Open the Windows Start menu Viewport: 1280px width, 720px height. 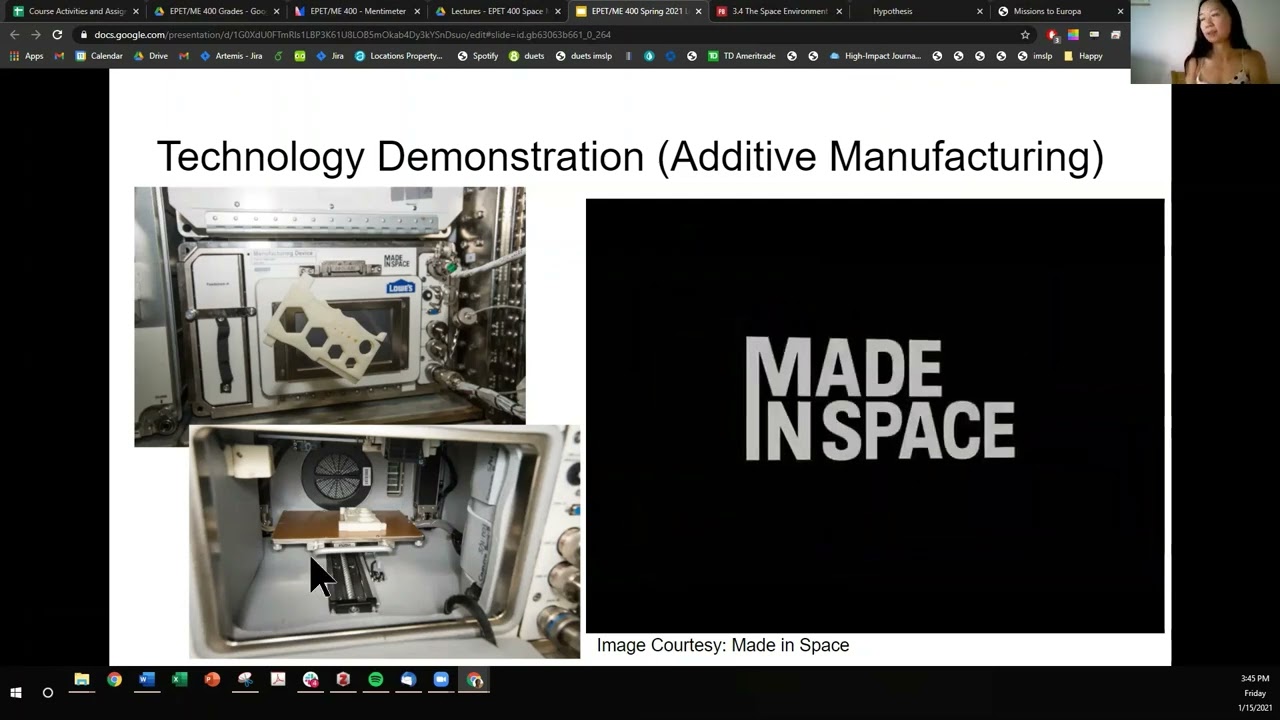[16, 692]
